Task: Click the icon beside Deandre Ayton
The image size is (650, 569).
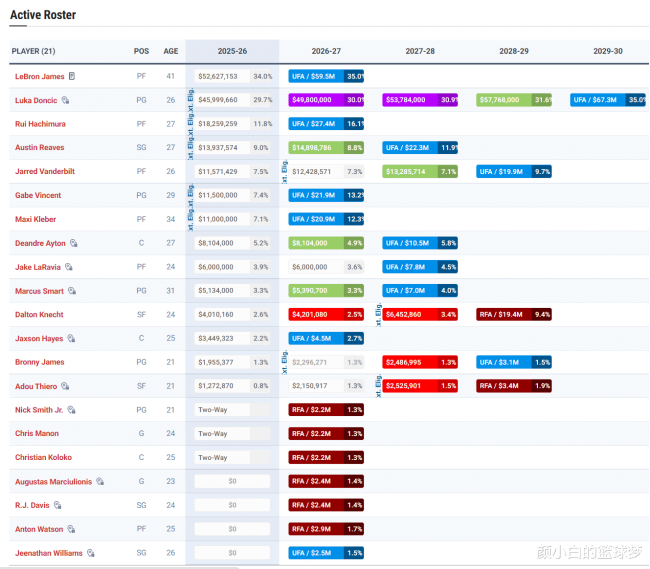Action: click(74, 243)
